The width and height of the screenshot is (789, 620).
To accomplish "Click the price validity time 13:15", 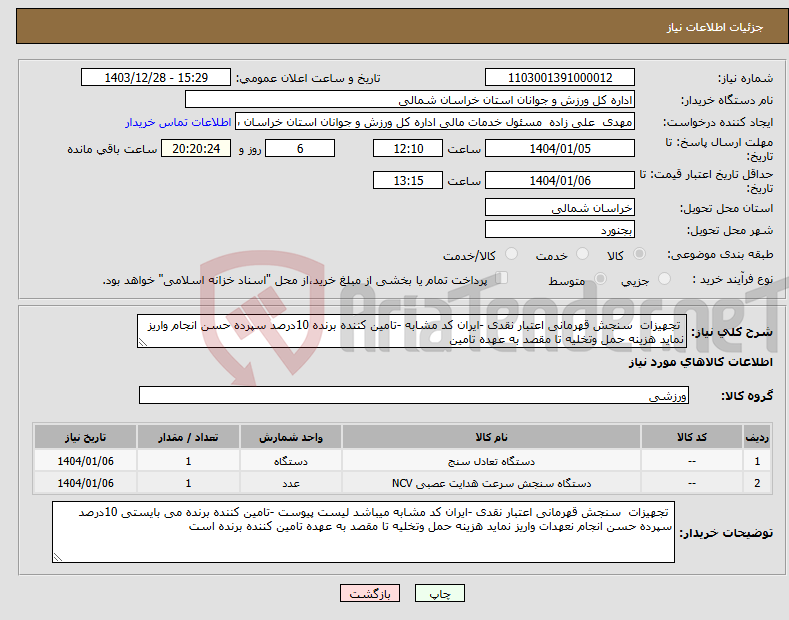I will 408,180.
